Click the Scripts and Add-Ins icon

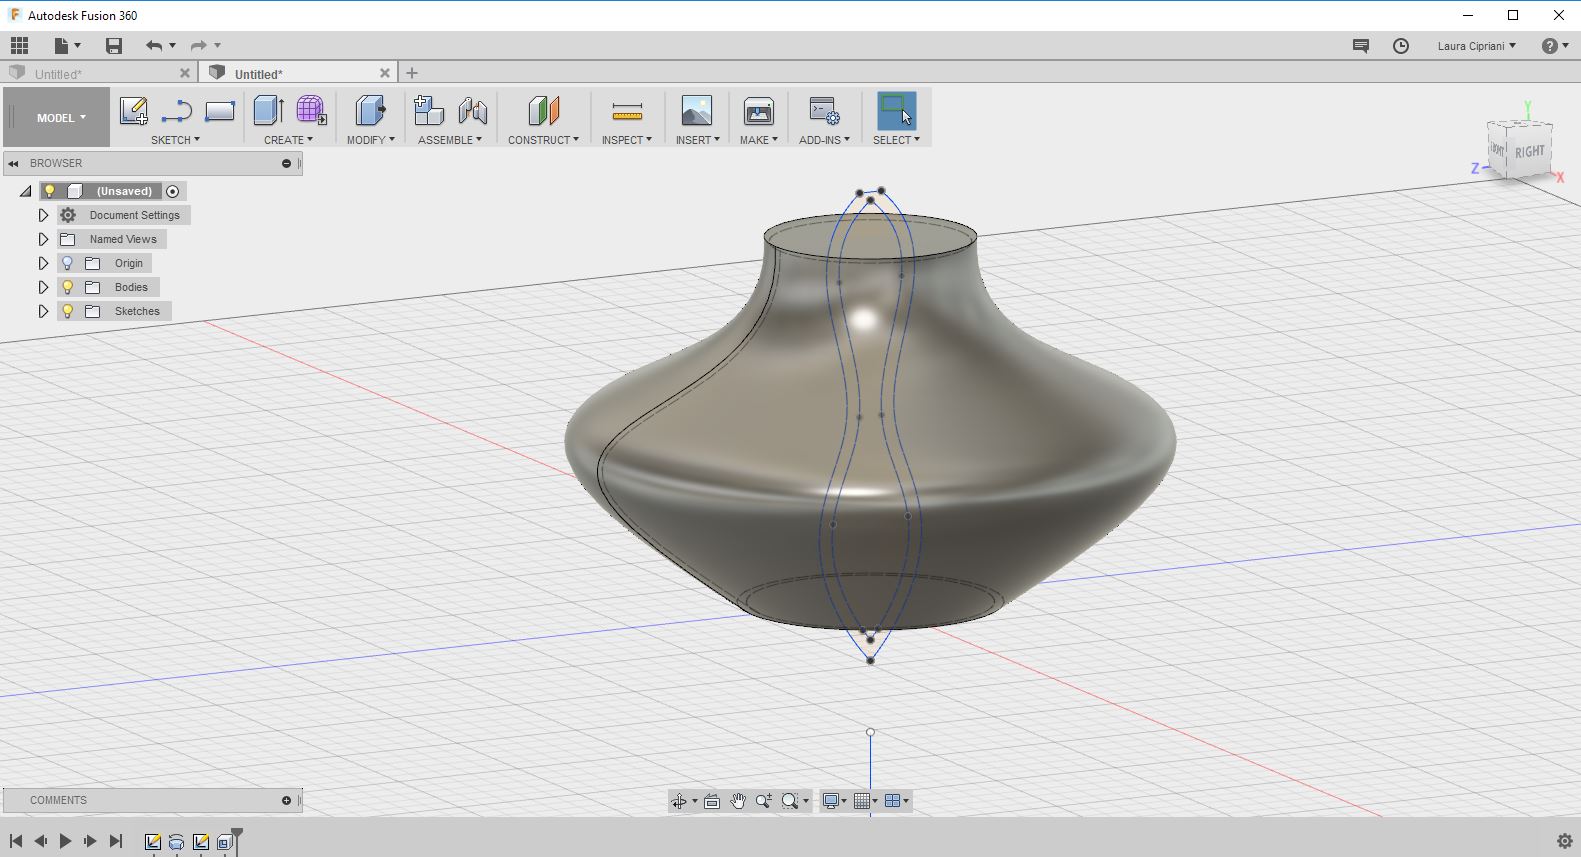pos(824,111)
